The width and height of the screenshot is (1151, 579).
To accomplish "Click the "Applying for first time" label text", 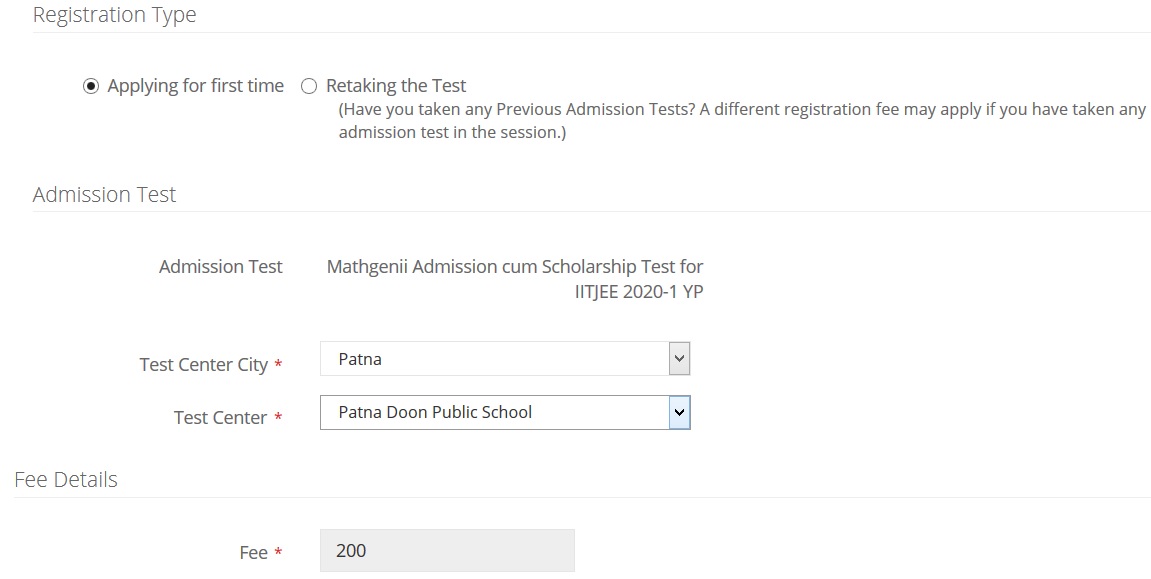I will click(195, 86).
